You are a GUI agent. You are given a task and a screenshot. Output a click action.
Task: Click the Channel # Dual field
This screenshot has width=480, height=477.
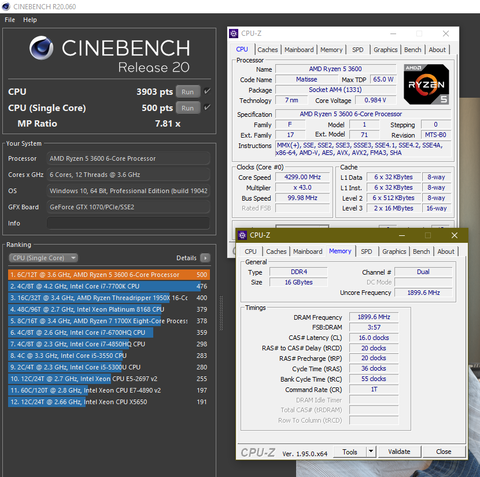pos(423,272)
